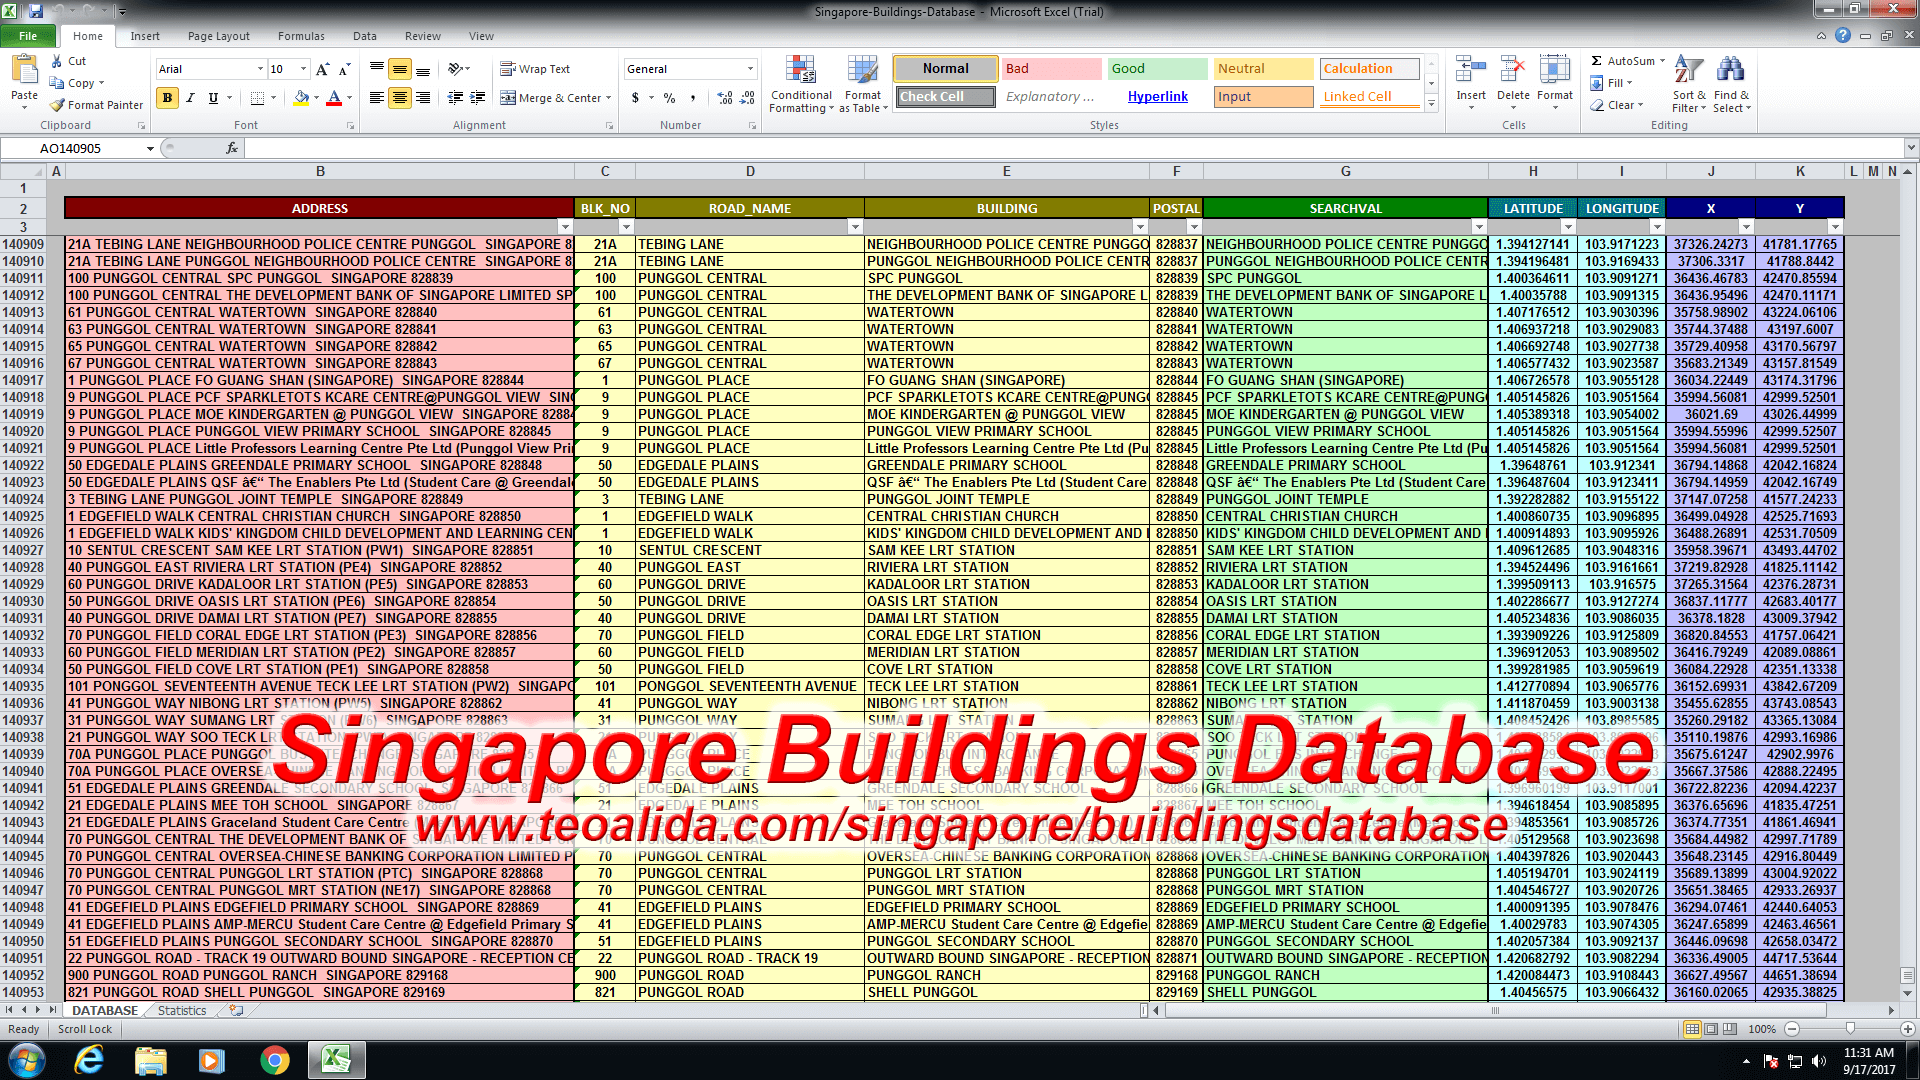Click the Orientation text-angle icon

click(x=456, y=69)
